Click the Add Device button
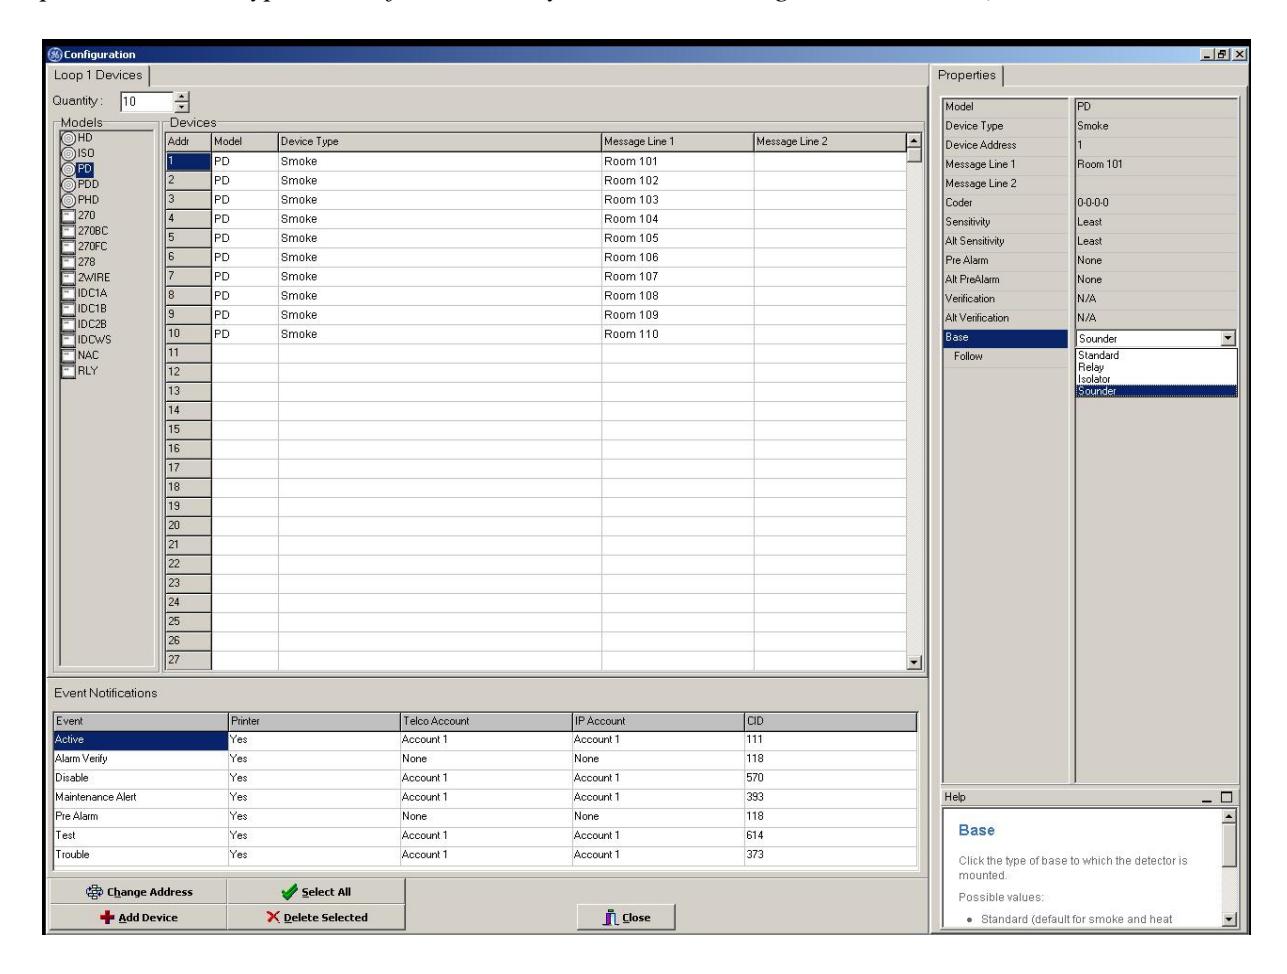The width and height of the screenshot is (1287, 974). tap(139, 917)
